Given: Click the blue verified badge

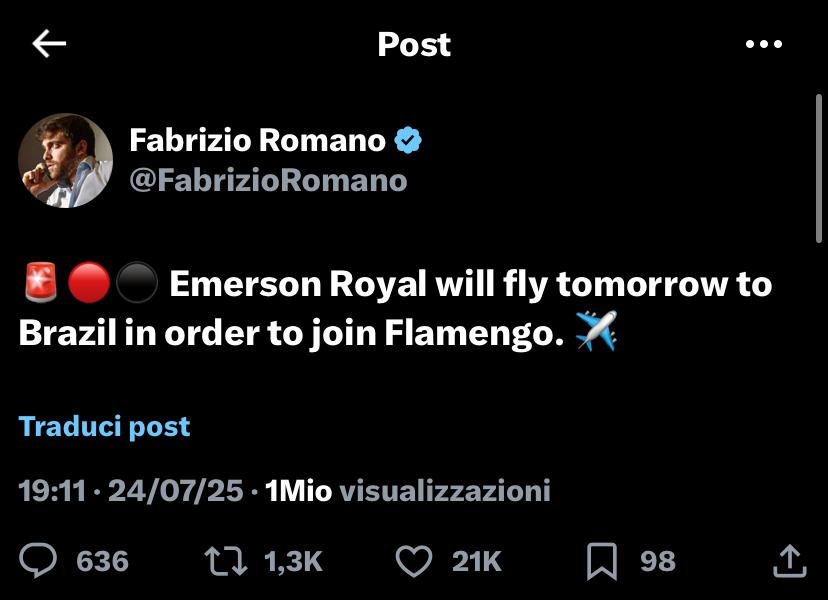Looking at the screenshot, I should point(408,141).
